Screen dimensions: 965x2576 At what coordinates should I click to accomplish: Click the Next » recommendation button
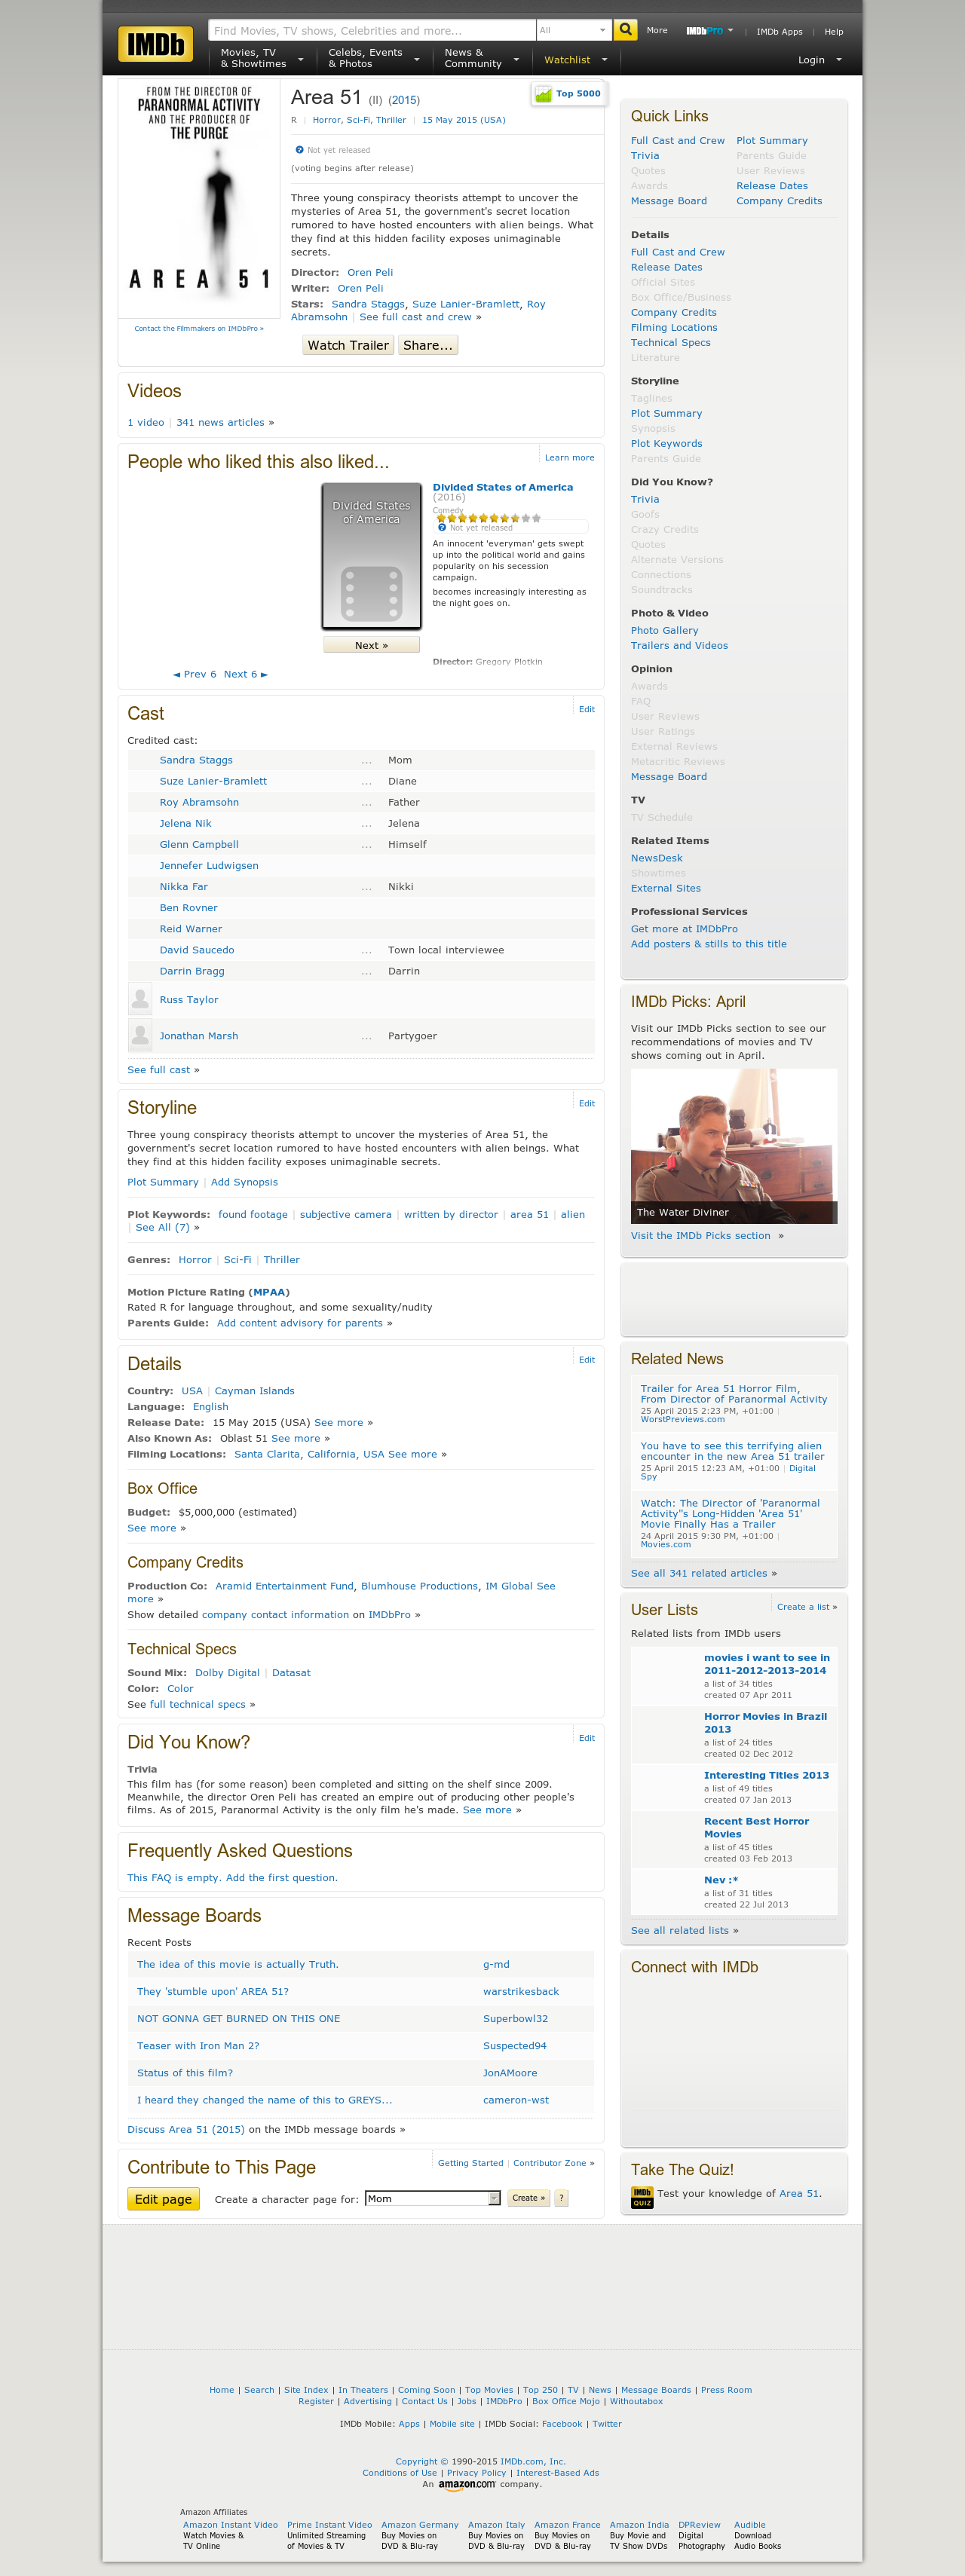click(371, 645)
